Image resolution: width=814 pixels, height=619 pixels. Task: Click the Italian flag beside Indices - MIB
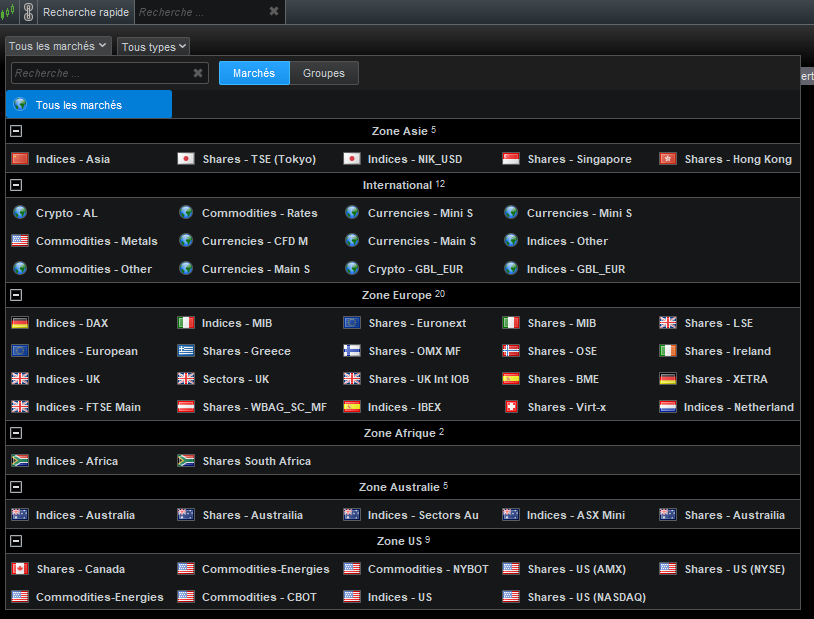coord(186,322)
